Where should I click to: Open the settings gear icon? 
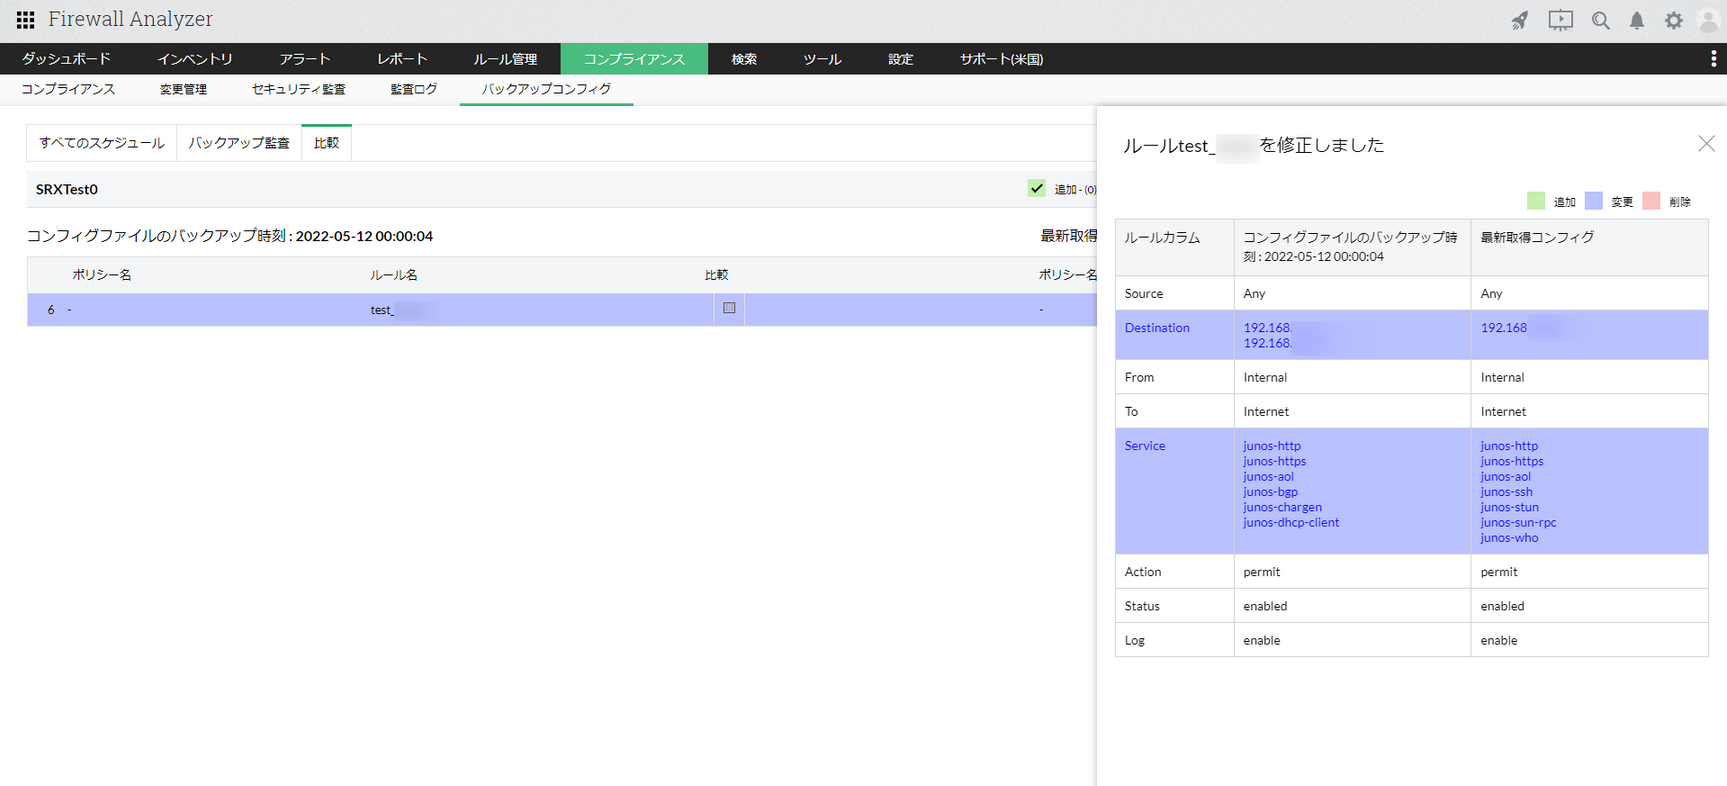point(1673,21)
